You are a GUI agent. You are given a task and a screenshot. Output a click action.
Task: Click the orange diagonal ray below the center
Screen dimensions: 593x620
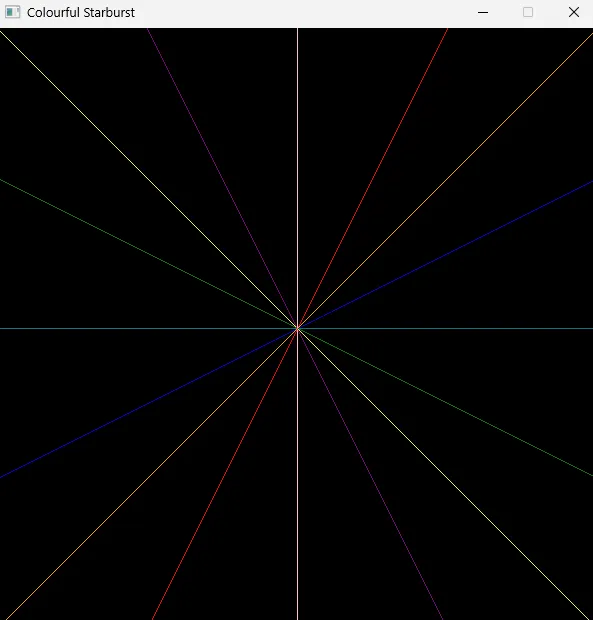[x=150, y=474]
